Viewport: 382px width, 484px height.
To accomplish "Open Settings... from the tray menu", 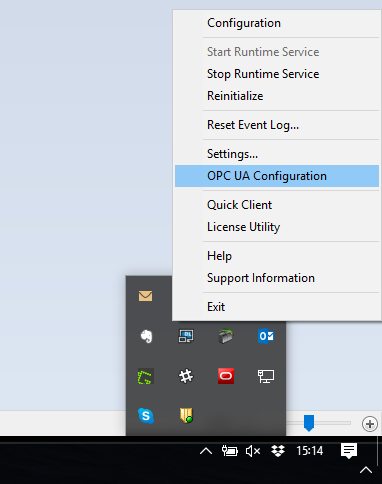I will pos(277,154).
